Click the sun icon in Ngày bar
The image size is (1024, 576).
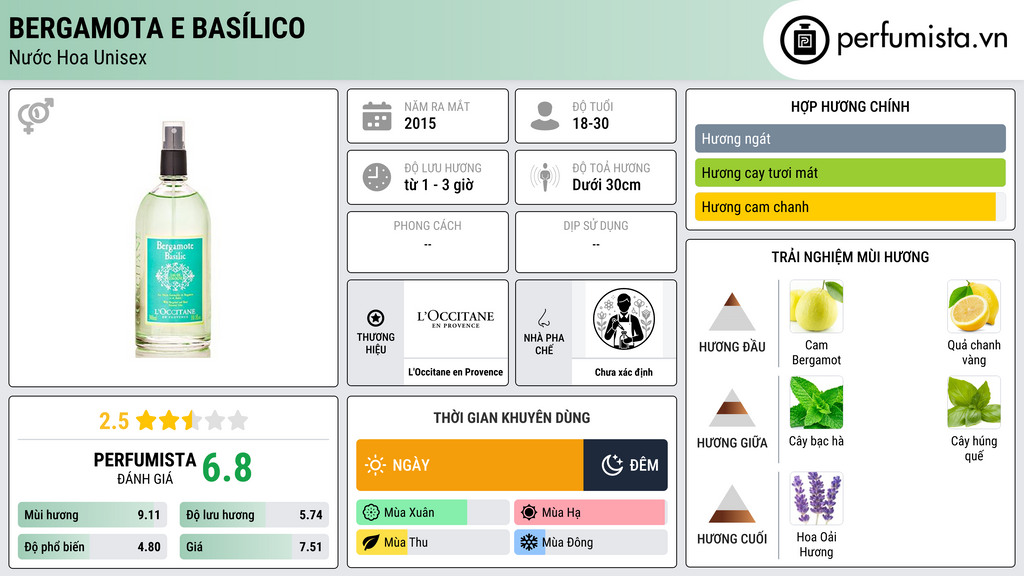click(375, 465)
